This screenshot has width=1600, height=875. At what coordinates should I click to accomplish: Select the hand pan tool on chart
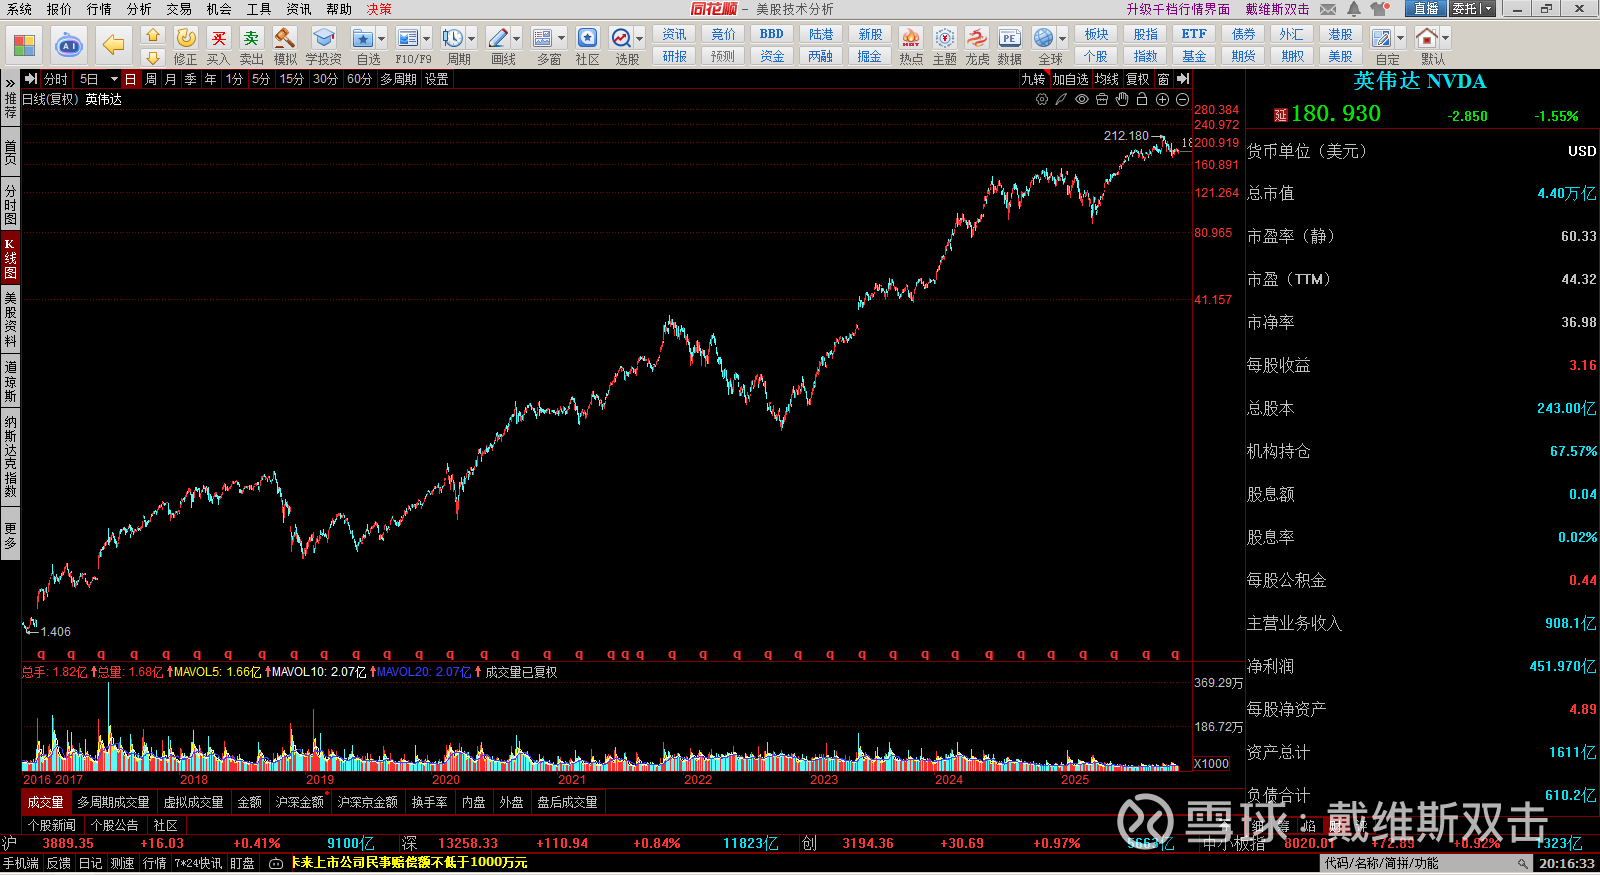click(x=1122, y=100)
